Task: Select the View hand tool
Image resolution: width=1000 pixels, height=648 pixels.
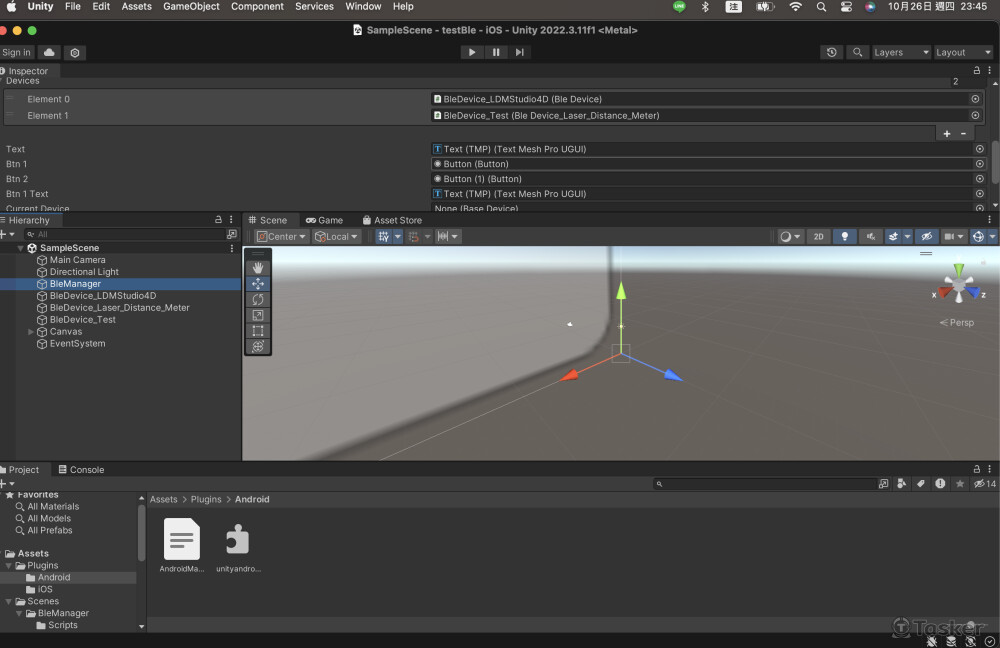Action: [x=258, y=267]
